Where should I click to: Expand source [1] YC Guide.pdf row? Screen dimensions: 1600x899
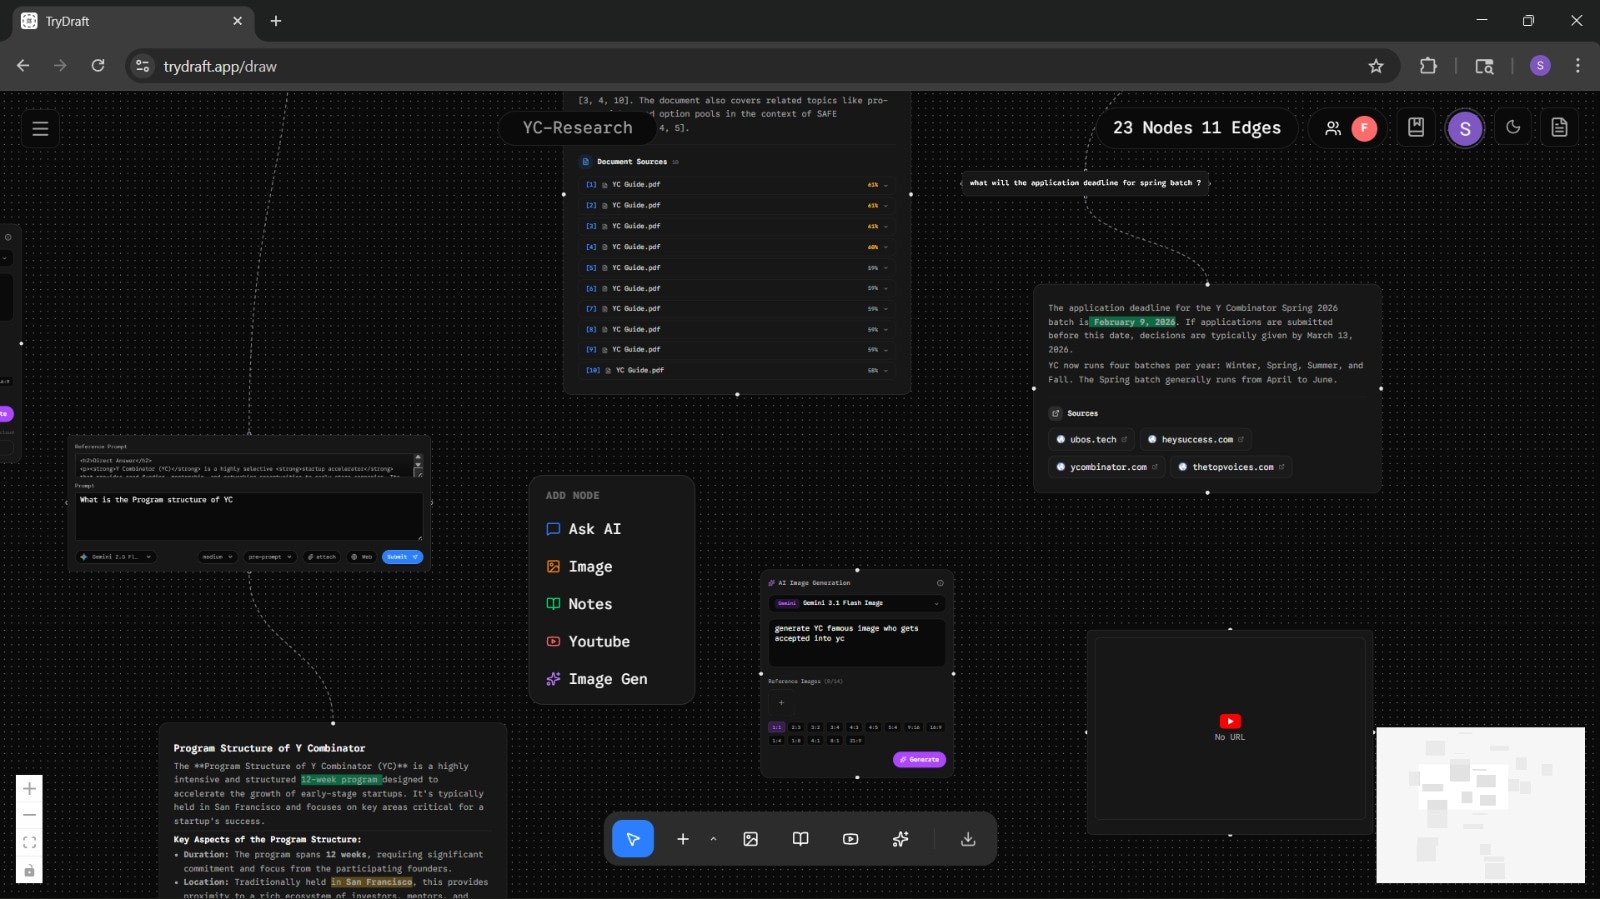(737, 185)
